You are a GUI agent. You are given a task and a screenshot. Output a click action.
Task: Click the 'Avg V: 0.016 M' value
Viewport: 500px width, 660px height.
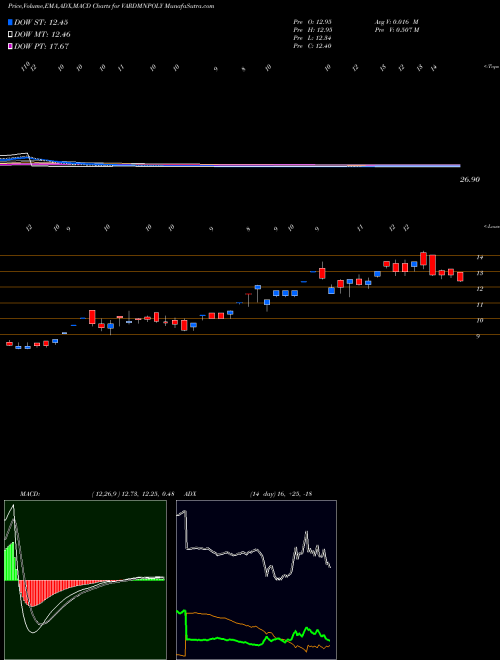click(x=396, y=22)
